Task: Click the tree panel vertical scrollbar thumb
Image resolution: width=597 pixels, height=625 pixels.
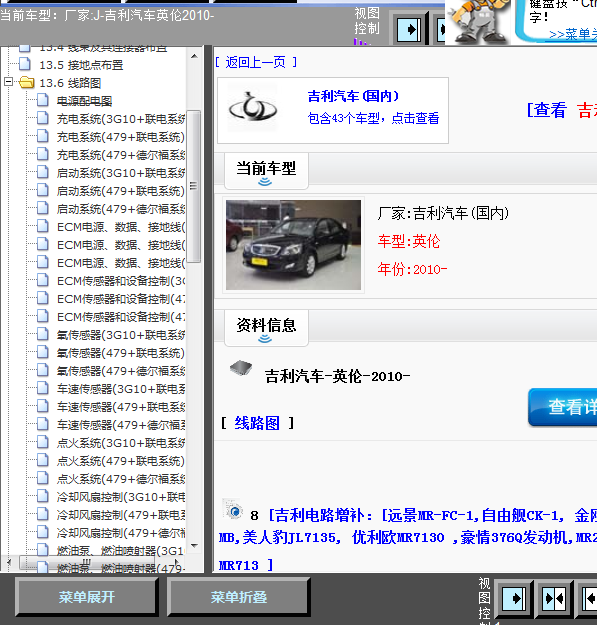Action: pyautogui.click(x=194, y=186)
